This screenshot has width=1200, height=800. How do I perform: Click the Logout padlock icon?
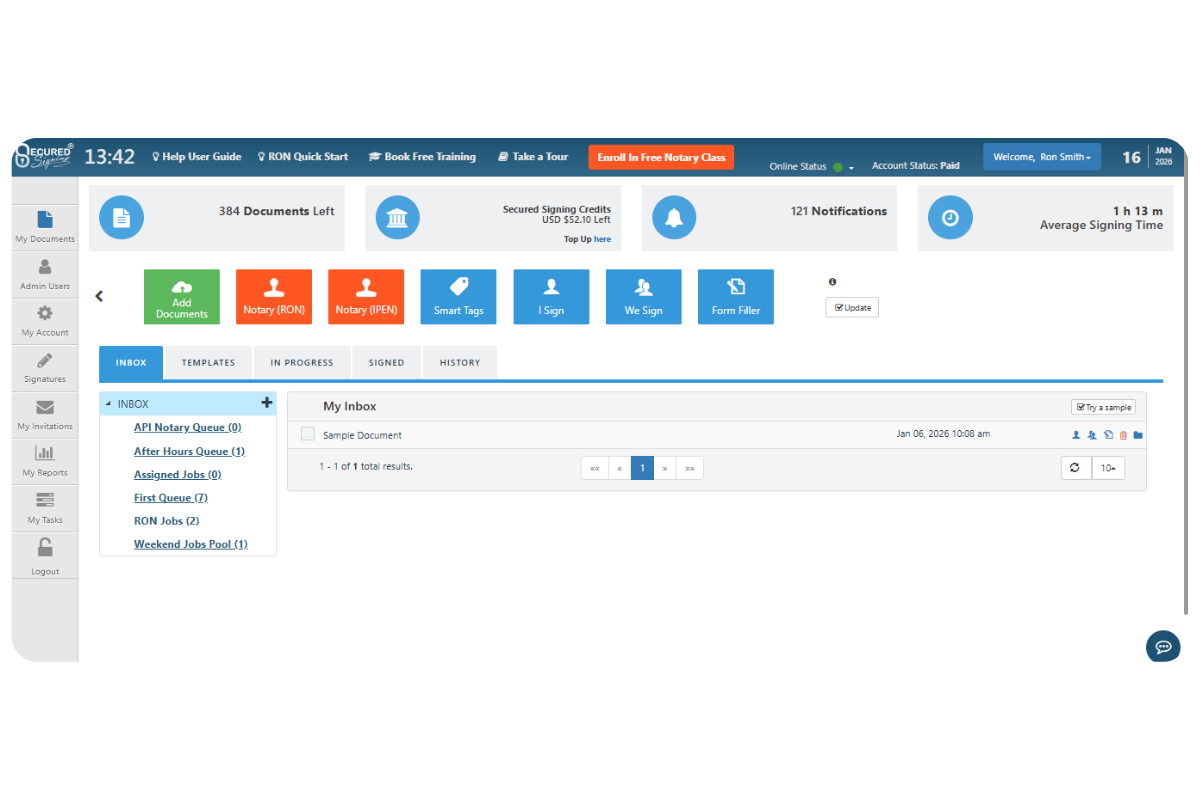45,547
